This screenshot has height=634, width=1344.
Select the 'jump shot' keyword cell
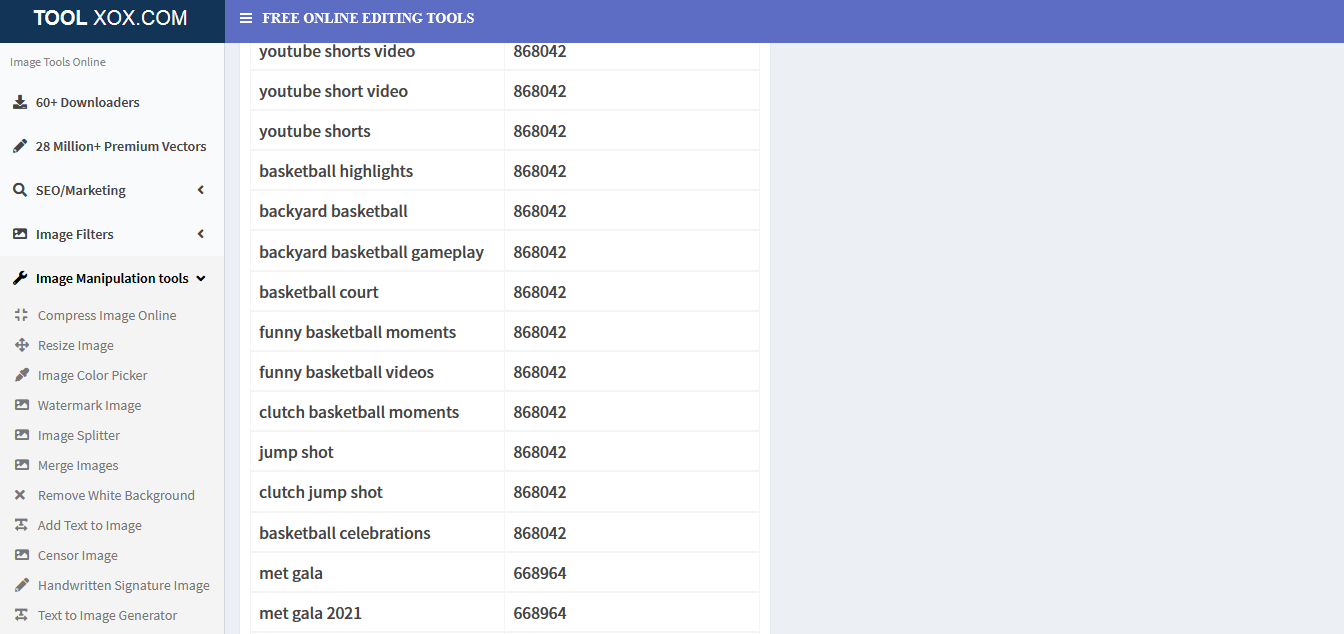click(x=378, y=452)
